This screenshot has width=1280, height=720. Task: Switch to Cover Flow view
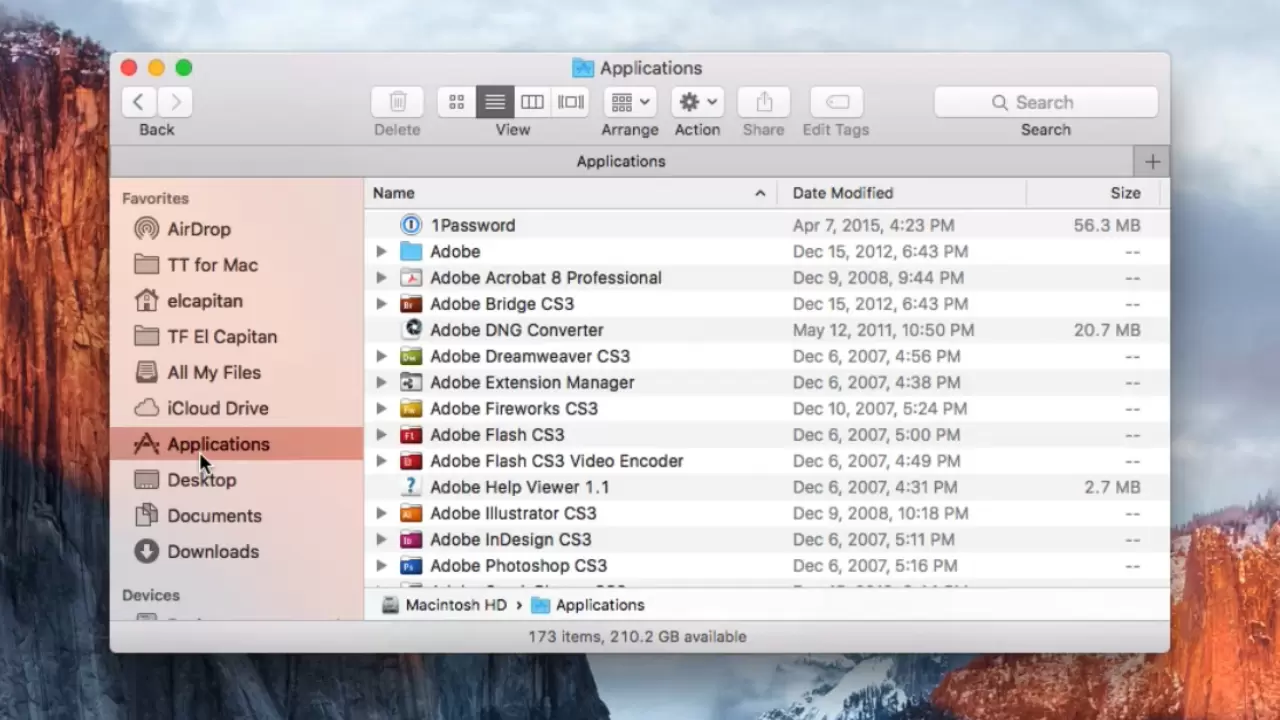(x=571, y=102)
